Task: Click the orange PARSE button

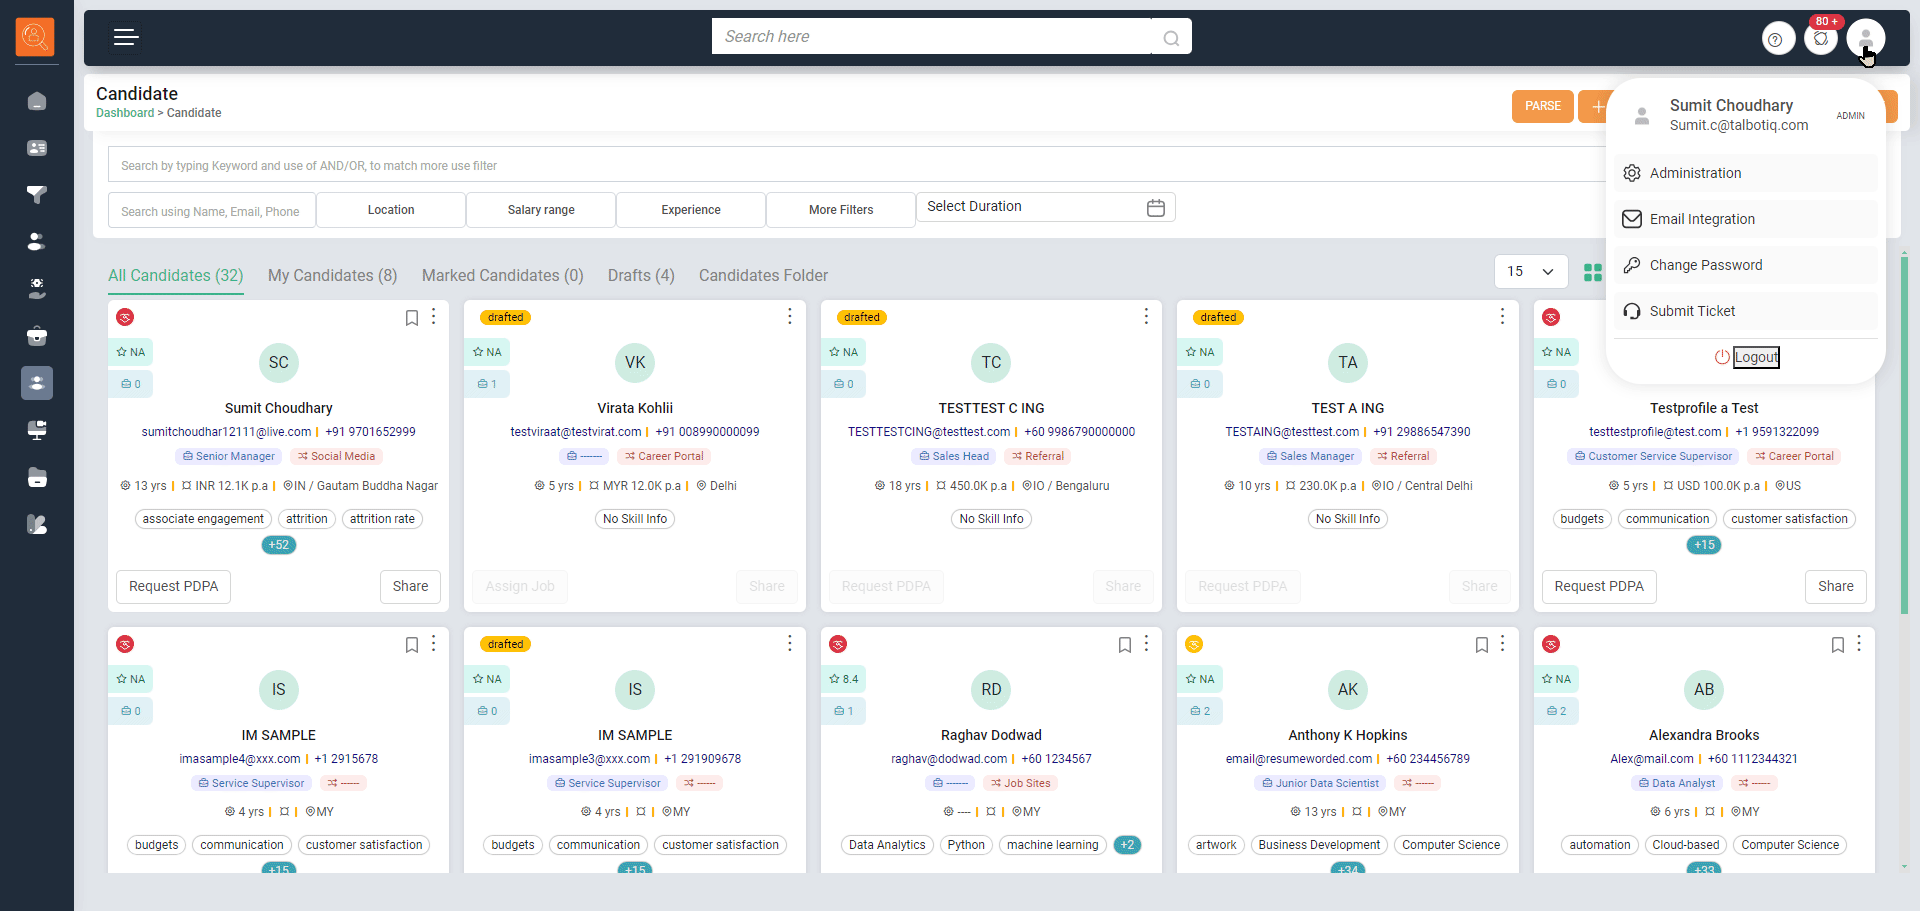Action: click(x=1542, y=106)
